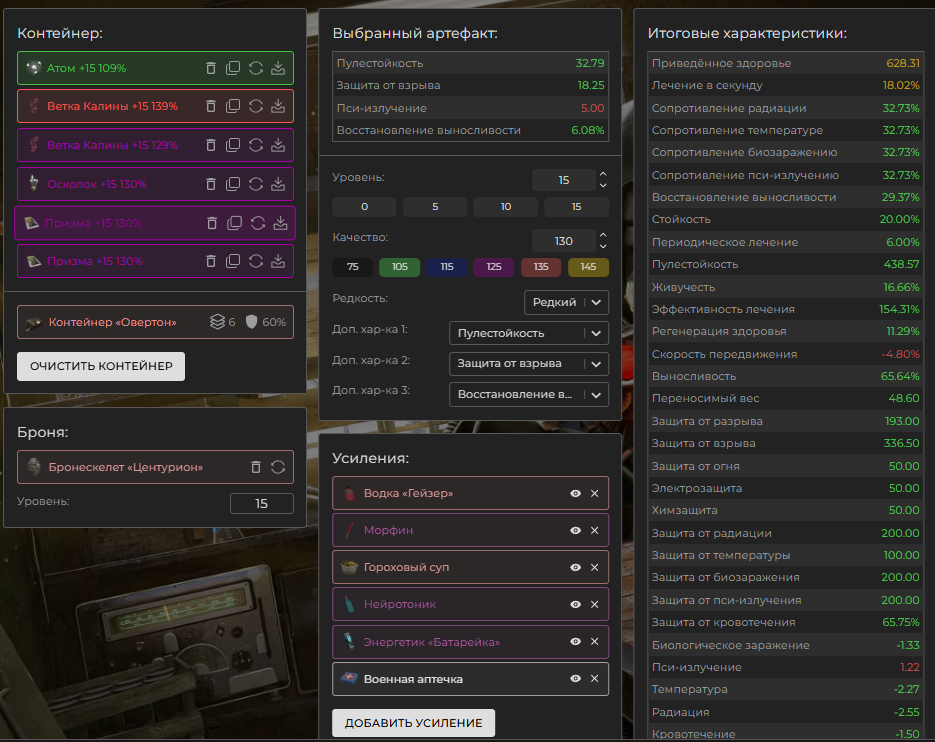The height and width of the screenshot is (742, 935).
Task: Open the Доп. хар-ка 1 dropdown
Action: click(529, 333)
